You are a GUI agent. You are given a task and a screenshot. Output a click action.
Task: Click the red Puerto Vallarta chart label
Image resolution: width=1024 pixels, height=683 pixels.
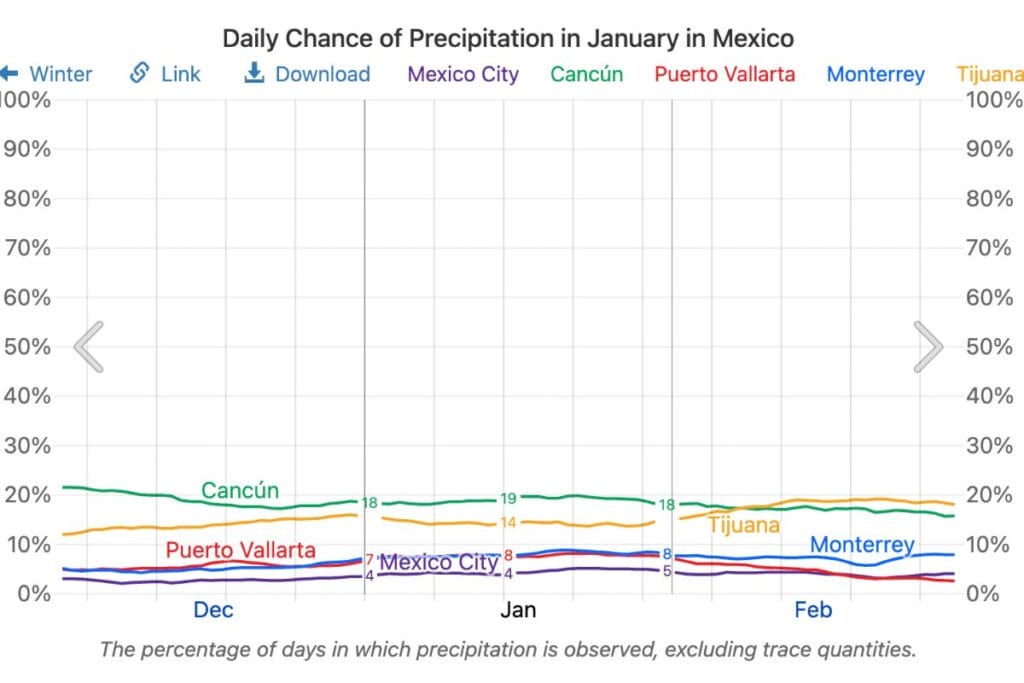(x=240, y=550)
